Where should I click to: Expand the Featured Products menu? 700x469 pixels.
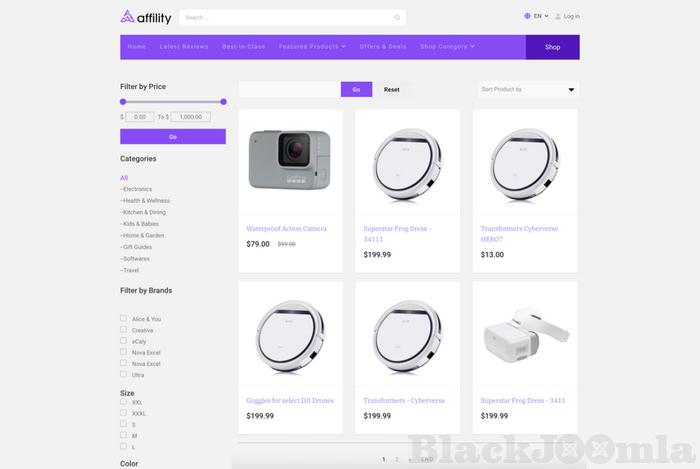[x=312, y=46]
